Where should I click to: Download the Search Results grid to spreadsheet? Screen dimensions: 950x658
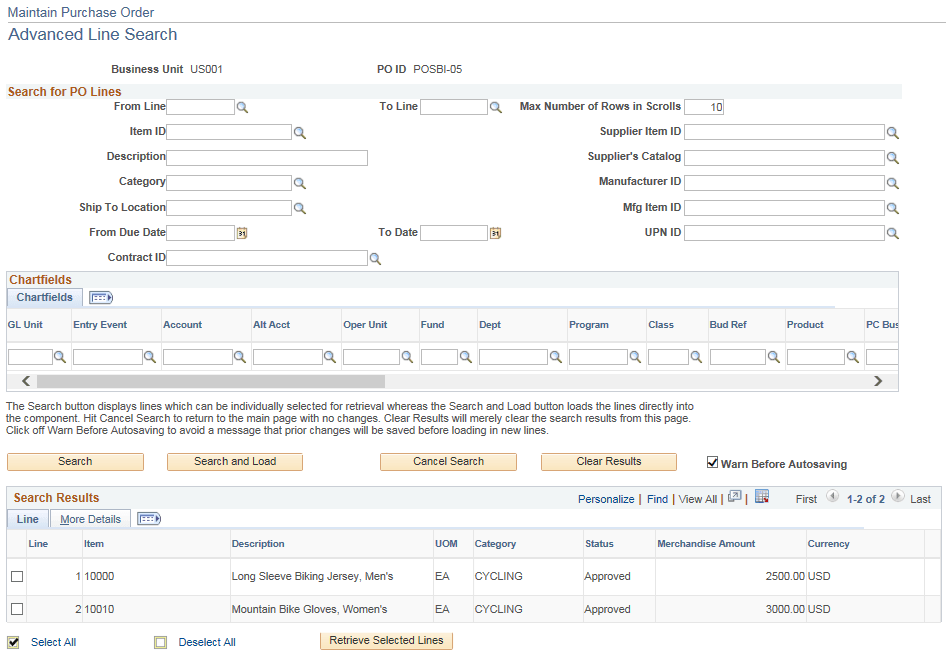(x=762, y=498)
